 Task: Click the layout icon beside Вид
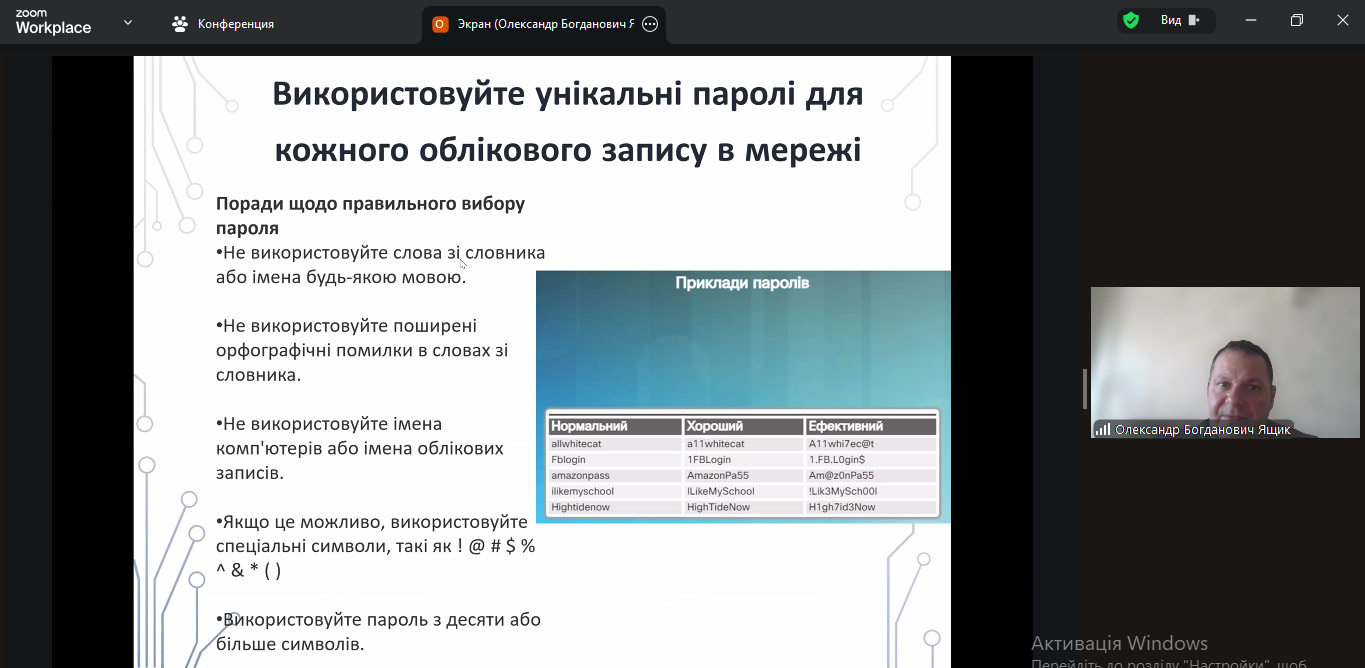tap(1194, 21)
